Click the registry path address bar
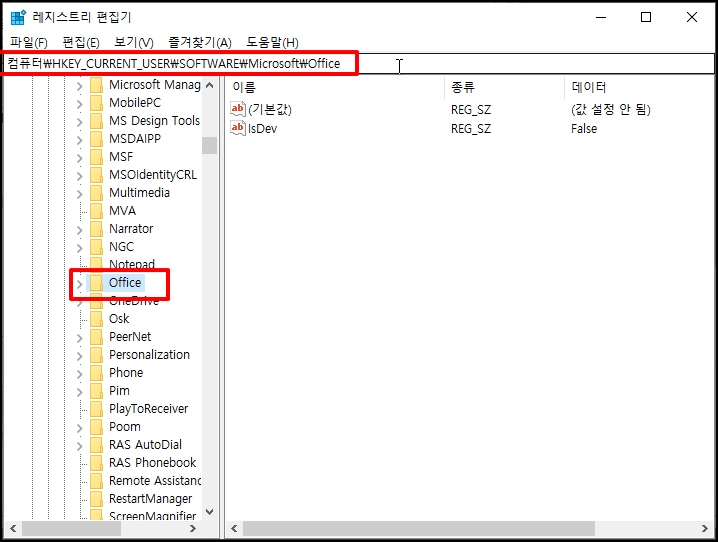718x542 pixels. point(359,64)
